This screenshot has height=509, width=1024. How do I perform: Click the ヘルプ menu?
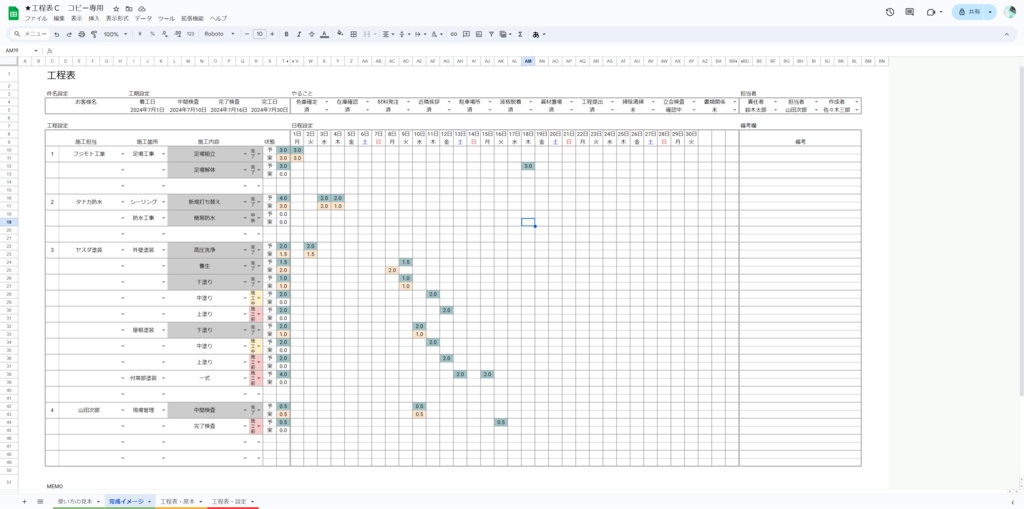pyautogui.click(x=218, y=19)
